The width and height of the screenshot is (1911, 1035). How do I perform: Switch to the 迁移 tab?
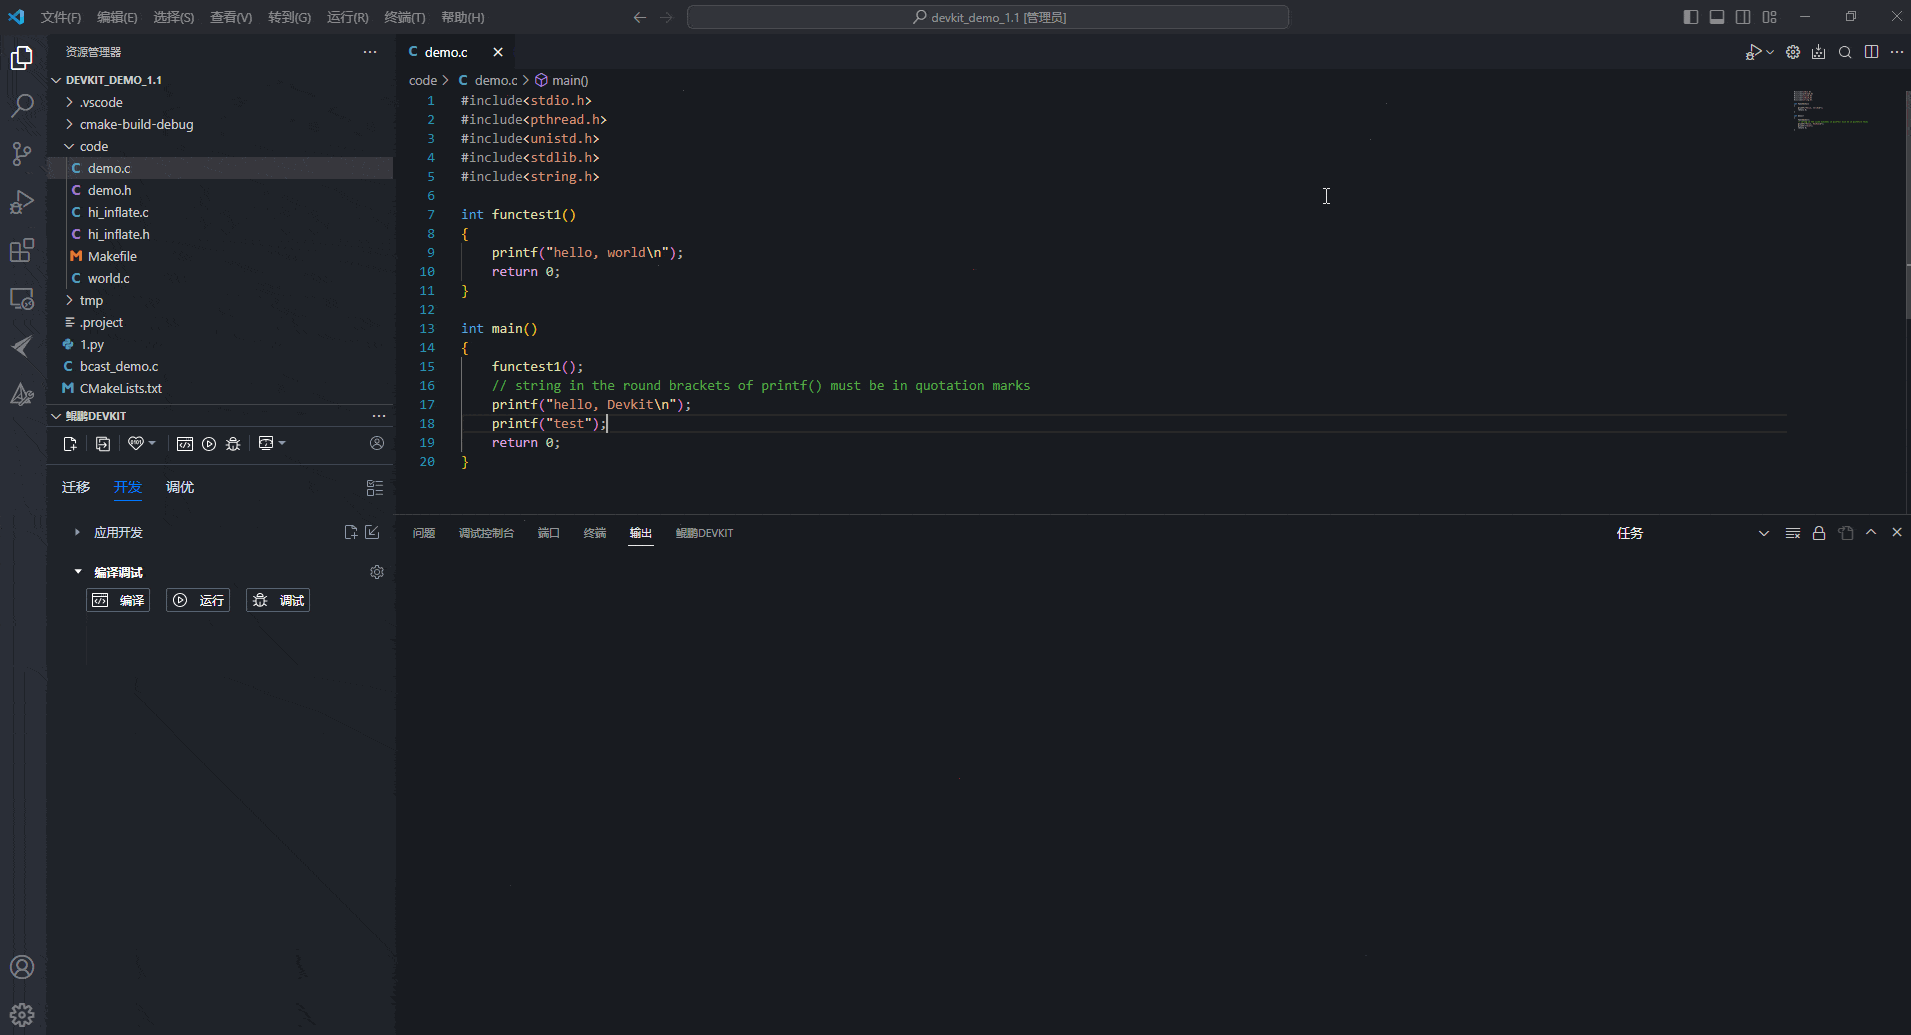(x=76, y=487)
